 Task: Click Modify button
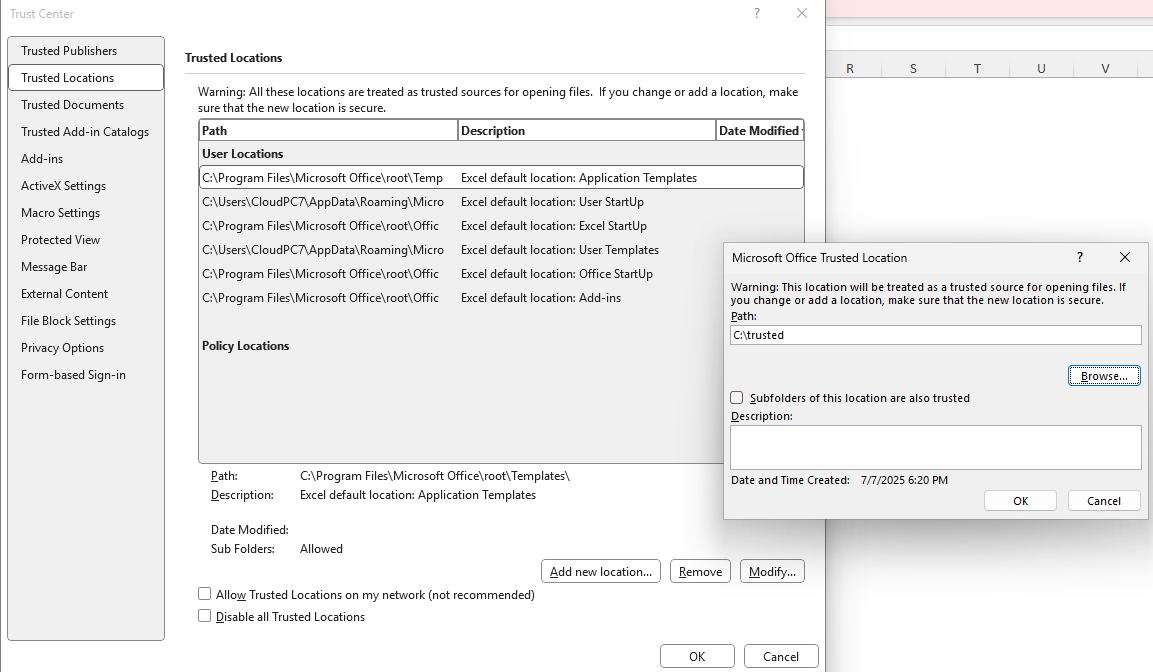click(772, 571)
